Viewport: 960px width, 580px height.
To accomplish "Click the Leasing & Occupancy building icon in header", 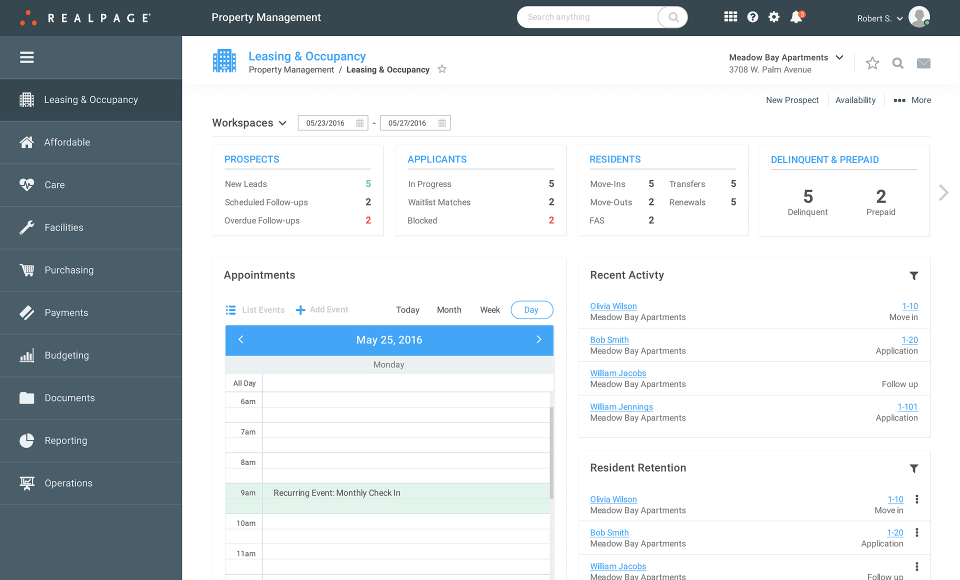I will 224,61.
